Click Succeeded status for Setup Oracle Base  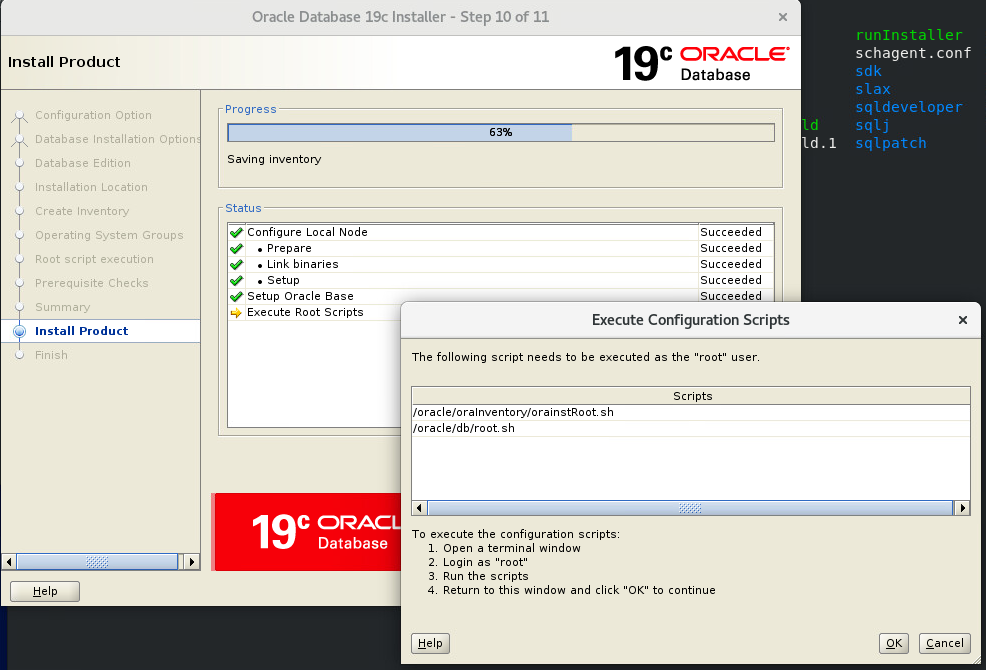pos(731,296)
